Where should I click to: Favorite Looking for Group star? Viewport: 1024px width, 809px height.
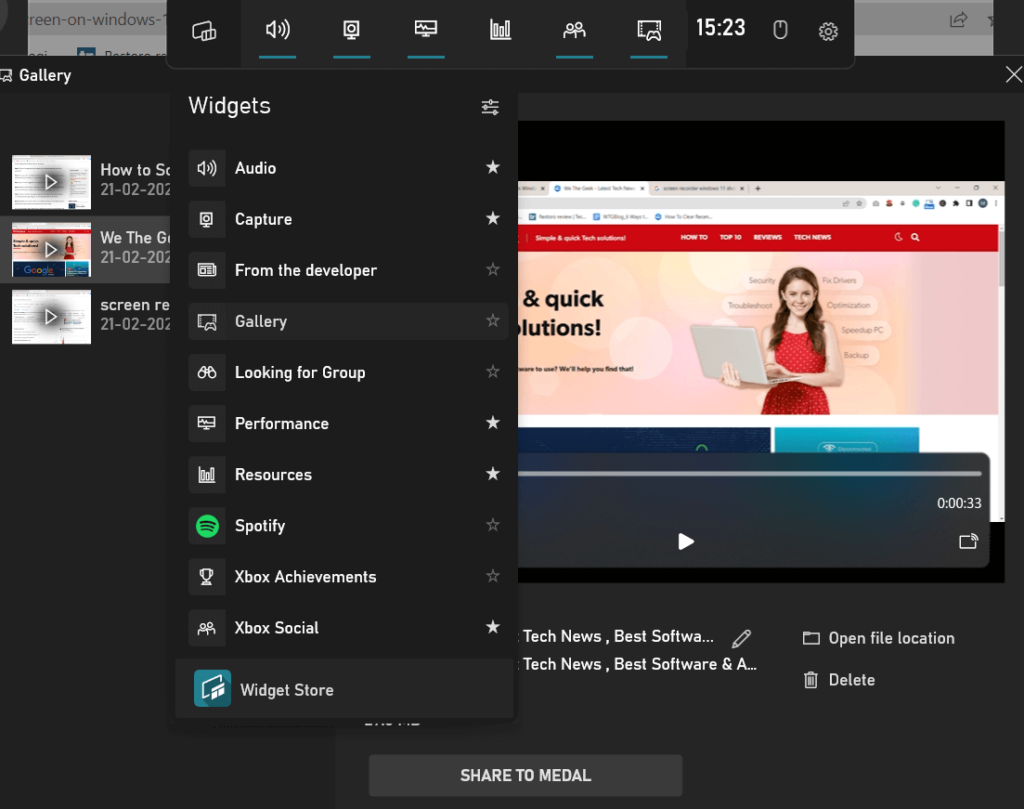pos(492,372)
